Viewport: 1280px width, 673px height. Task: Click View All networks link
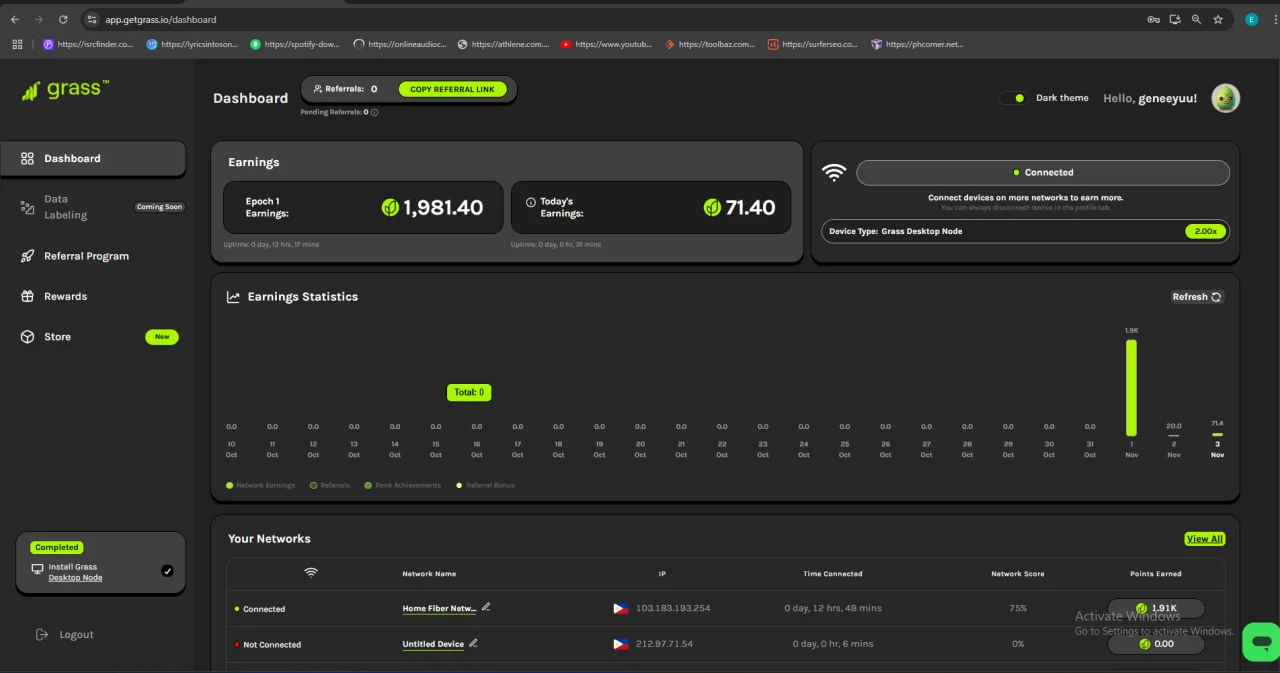pos(1204,539)
